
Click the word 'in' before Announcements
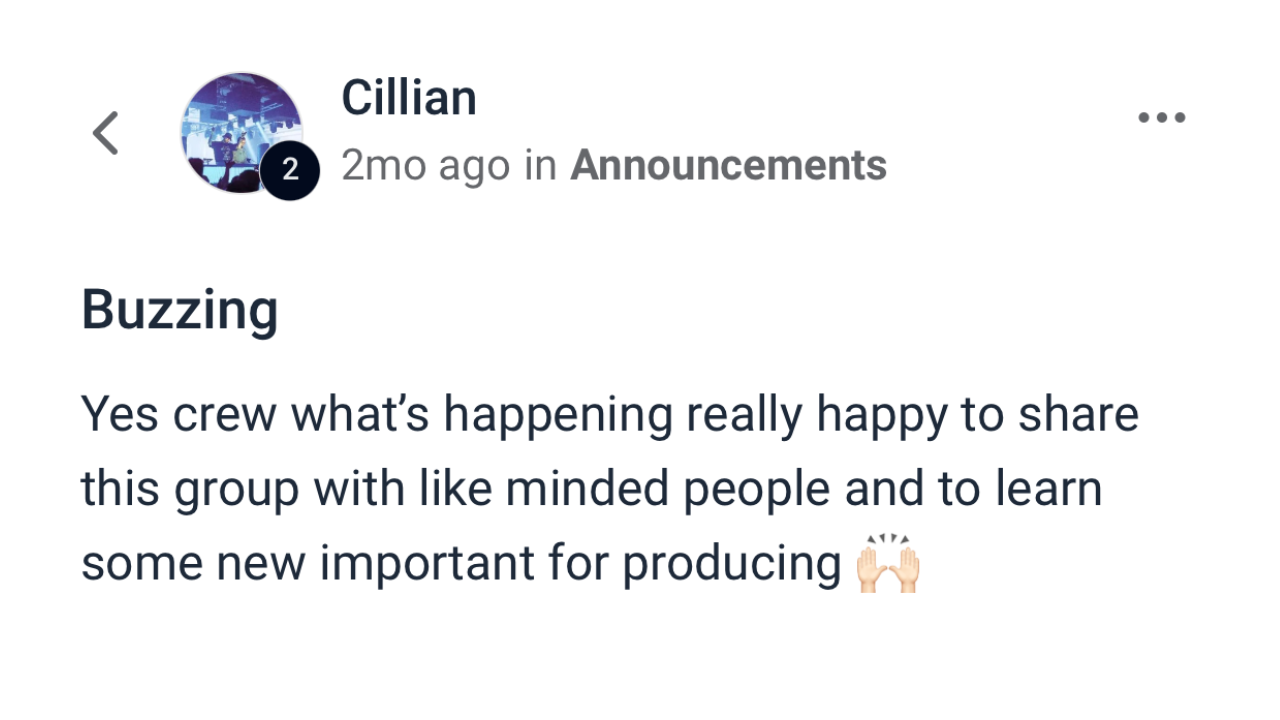[x=540, y=165]
